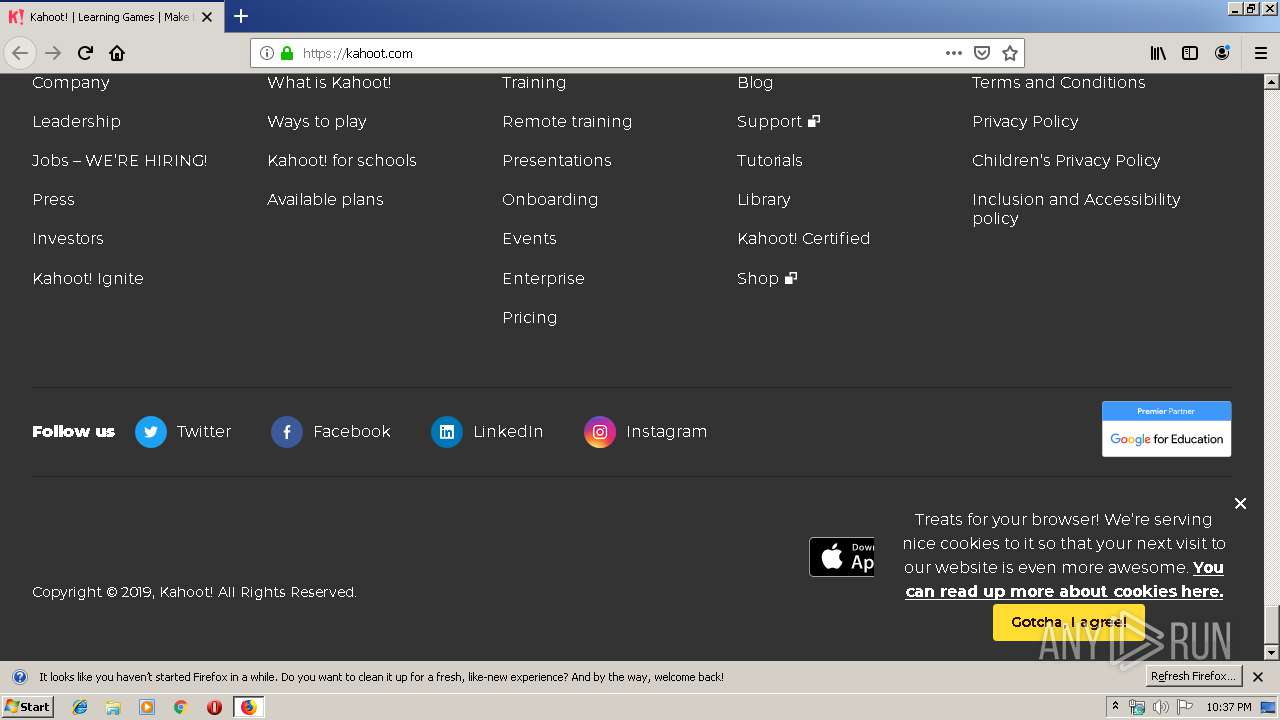Open the Events footer link
The image size is (1280, 720).
click(x=529, y=239)
